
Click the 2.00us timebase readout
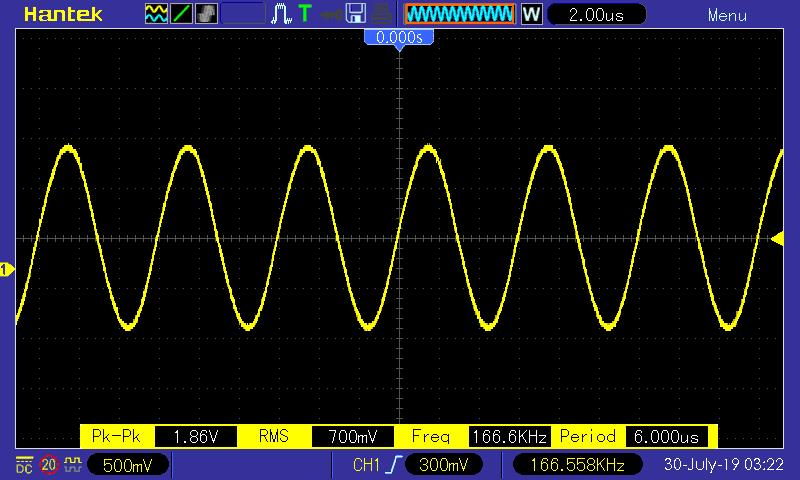click(596, 15)
